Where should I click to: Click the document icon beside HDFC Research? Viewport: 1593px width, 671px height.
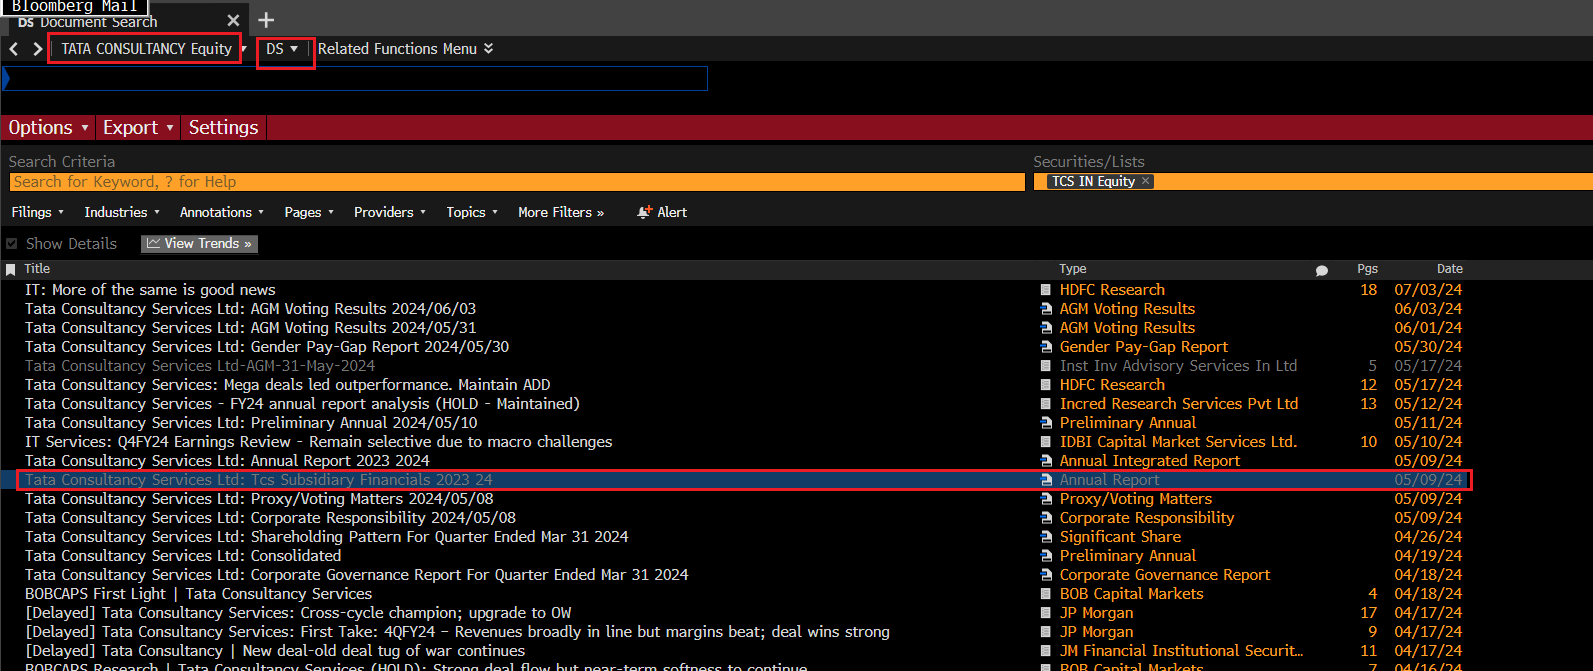[x=1046, y=290]
